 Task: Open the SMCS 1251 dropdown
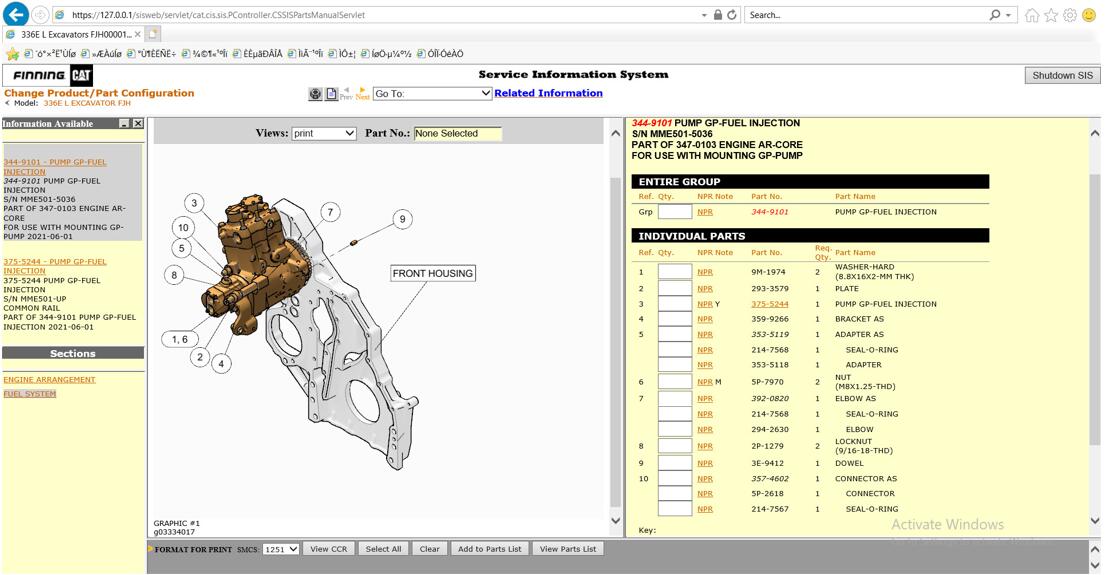281,549
